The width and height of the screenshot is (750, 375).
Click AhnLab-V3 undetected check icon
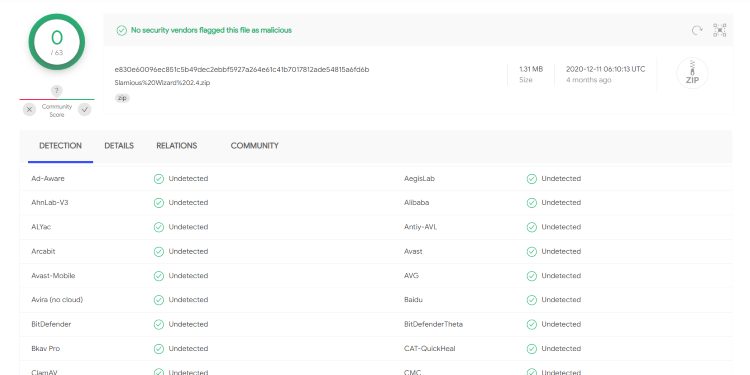pyautogui.click(x=159, y=203)
